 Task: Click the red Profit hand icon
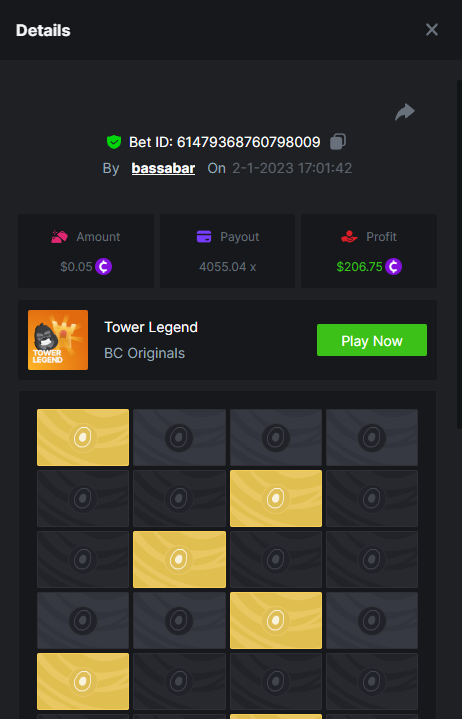[349, 237]
